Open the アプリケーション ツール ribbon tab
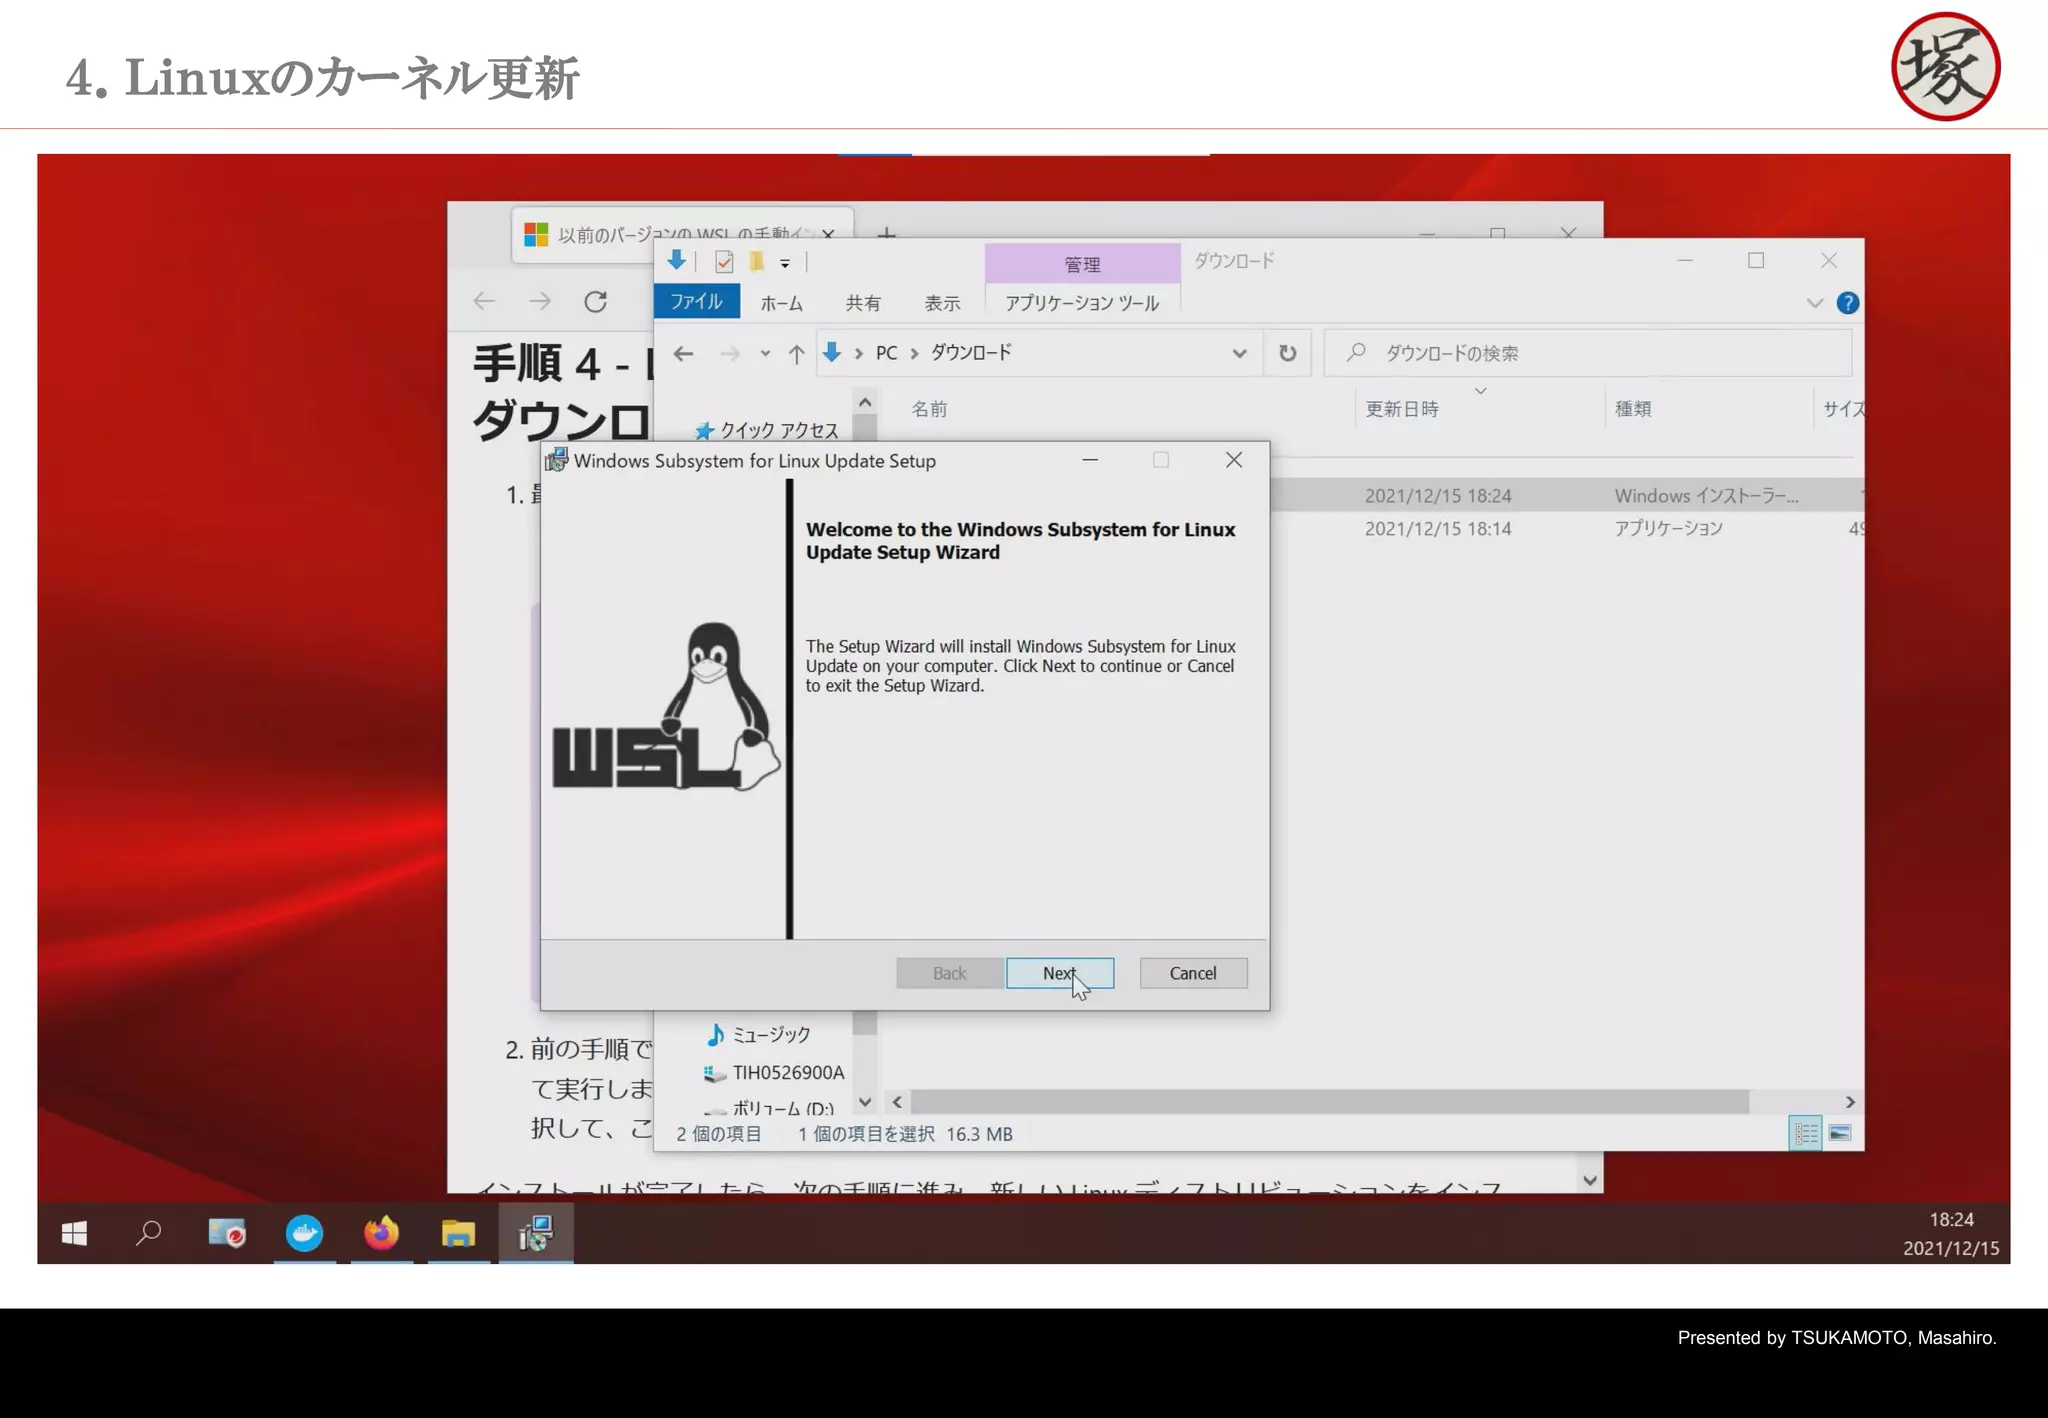 (1082, 303)
